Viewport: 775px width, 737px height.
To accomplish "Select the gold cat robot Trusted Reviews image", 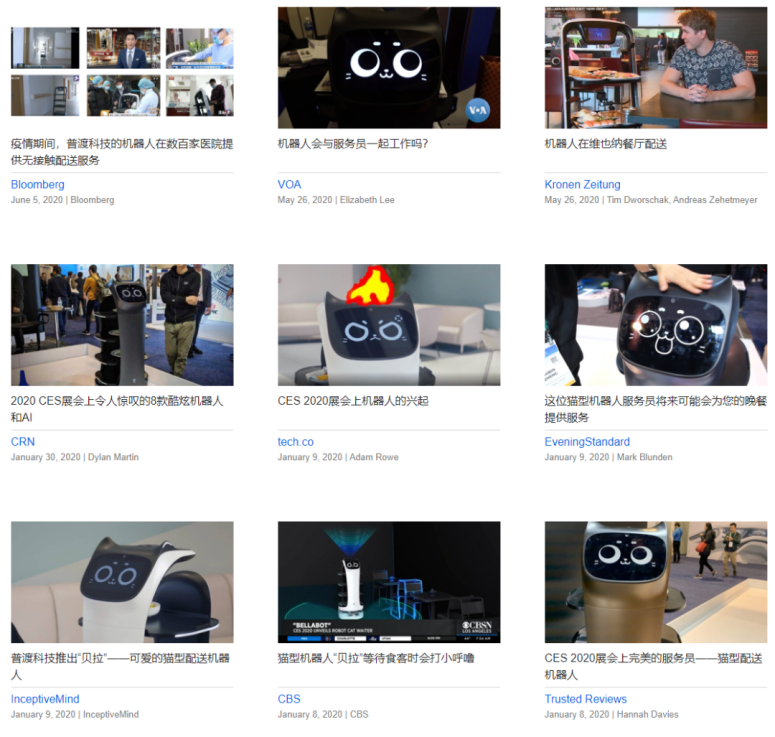I will [x=656, y=582].
